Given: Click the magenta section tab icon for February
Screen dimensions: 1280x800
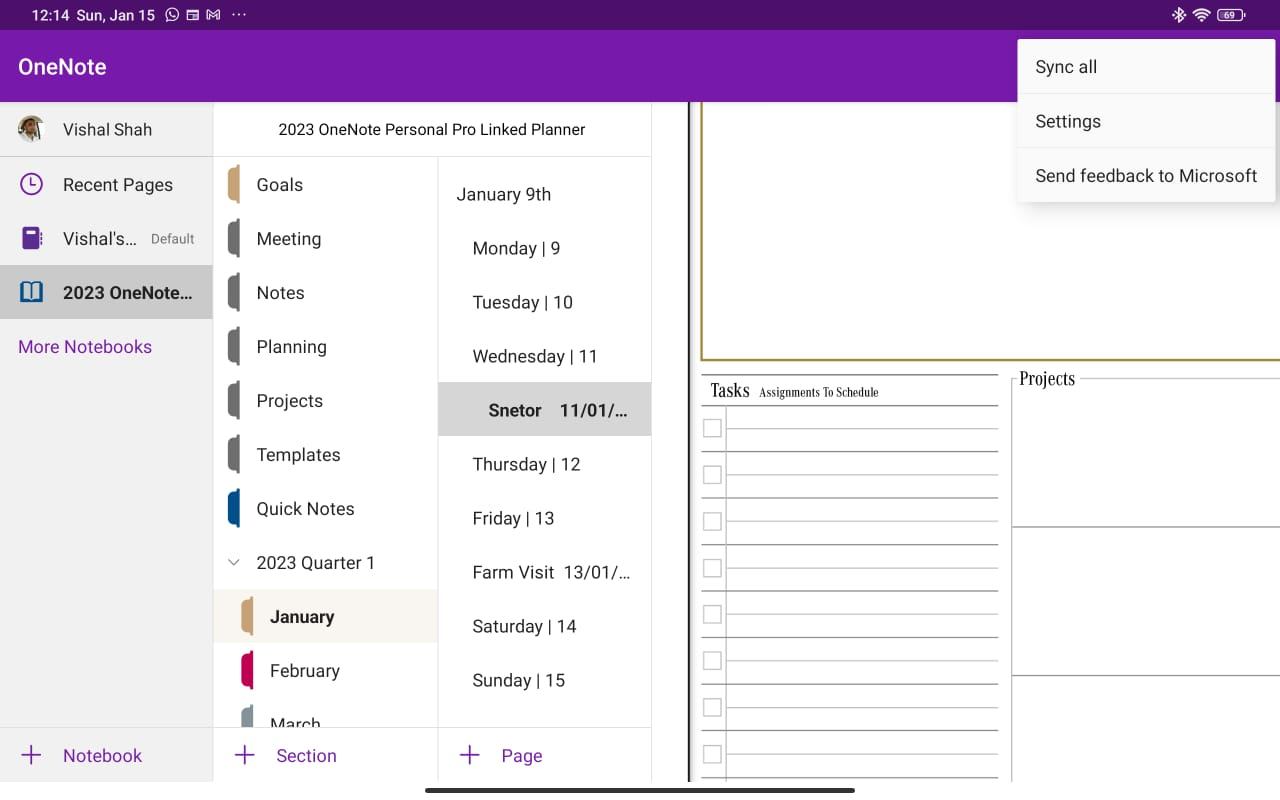Looking at the screenshot, I should coord(247,670).
